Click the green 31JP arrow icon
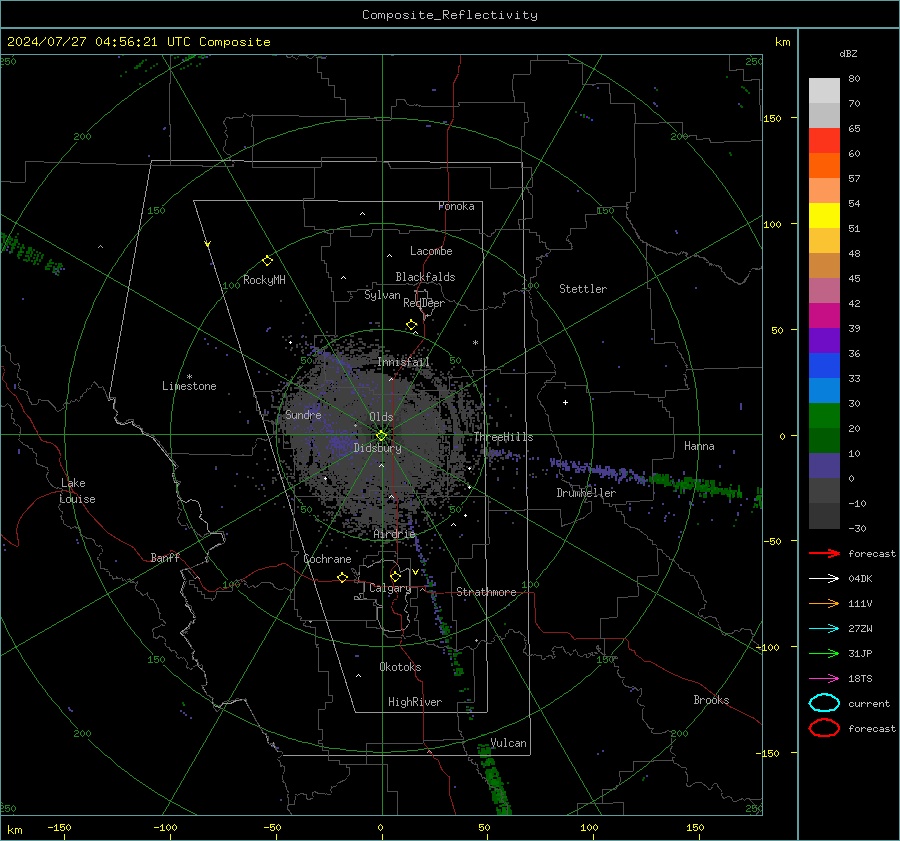The height and width of the screenshot is (841, 900). 824,653
